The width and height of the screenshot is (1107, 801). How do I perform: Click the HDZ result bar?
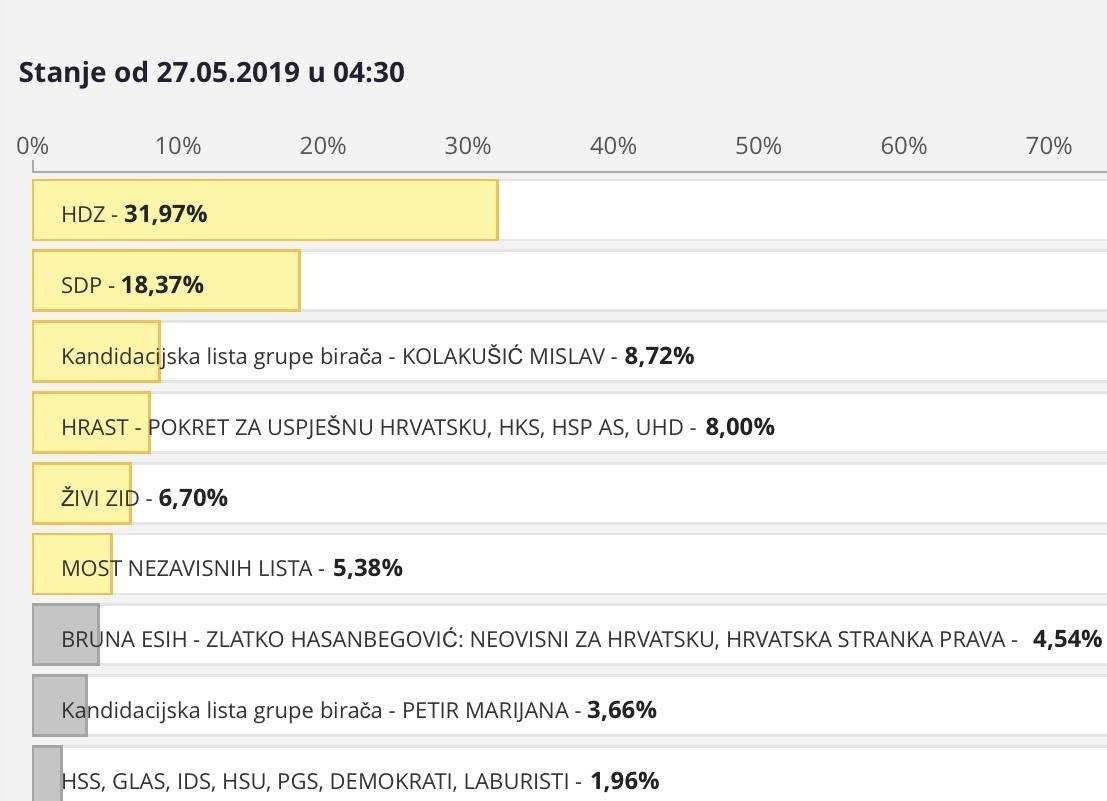[x=265, y=211]
